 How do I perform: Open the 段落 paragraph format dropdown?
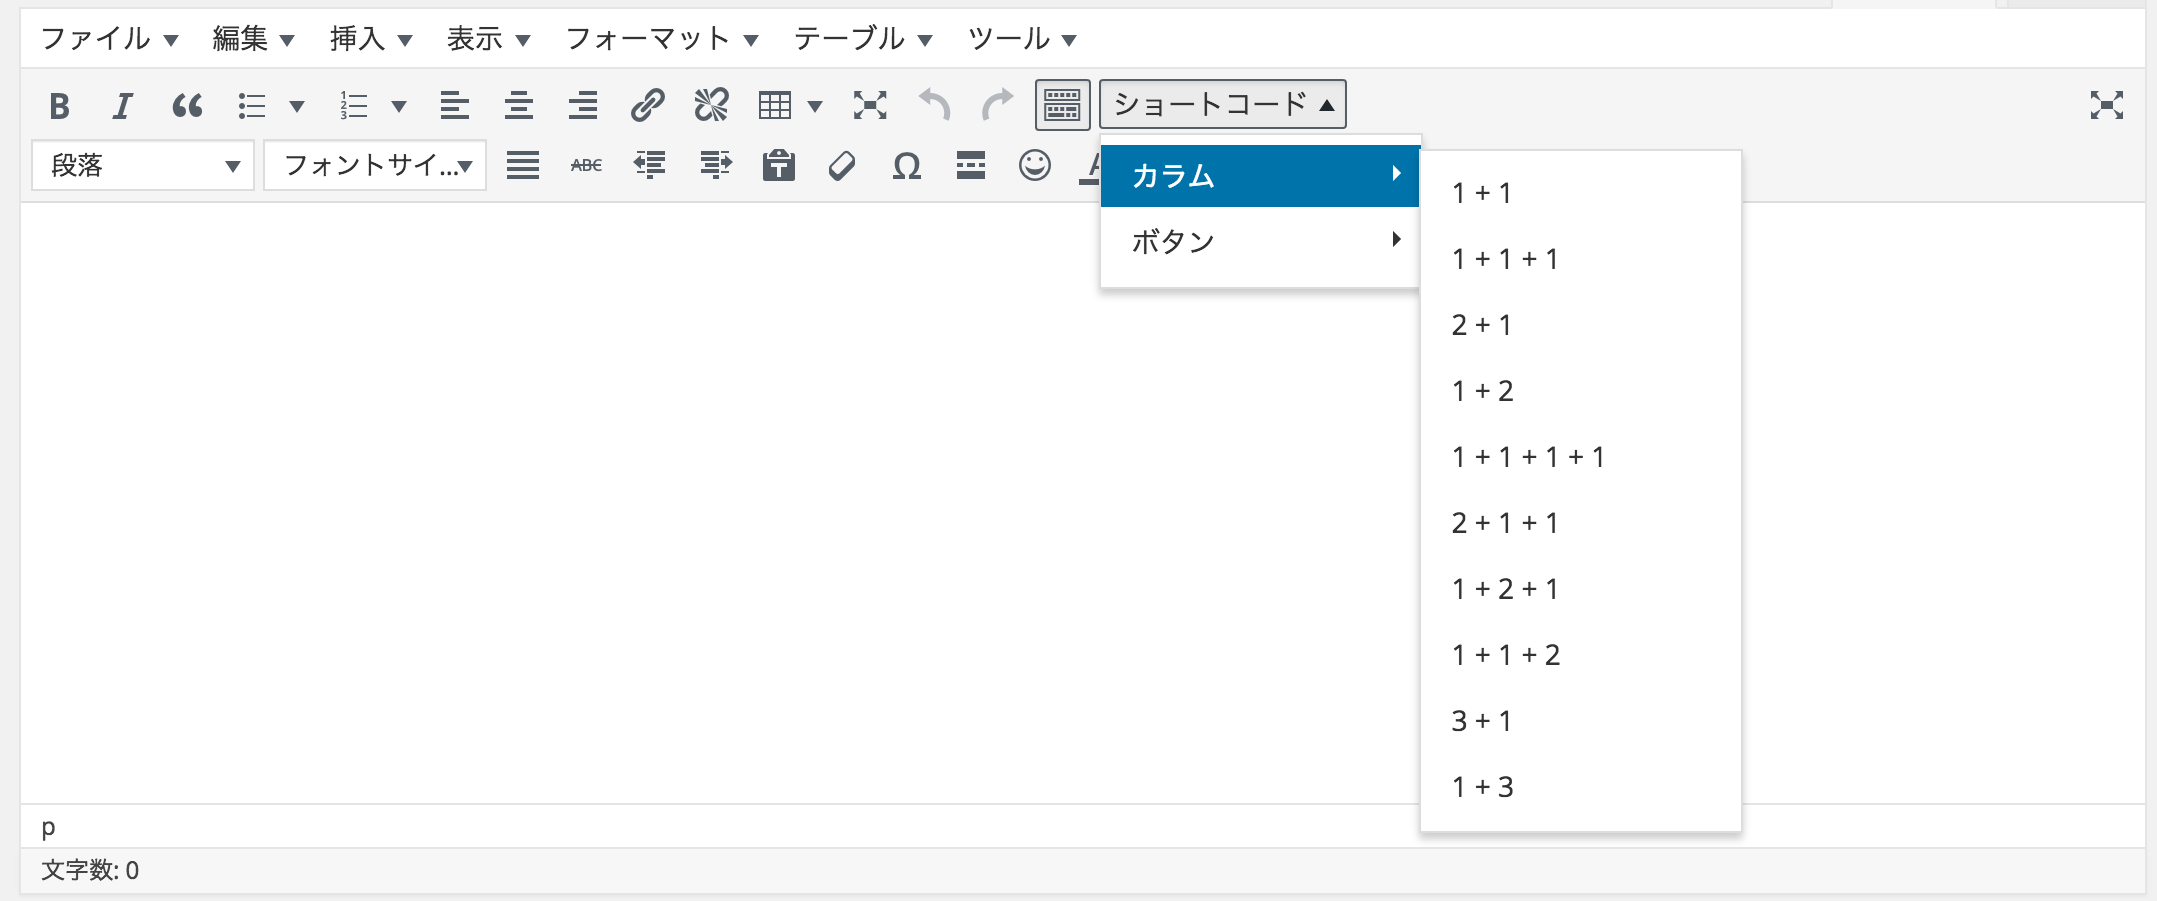pos(143,165)
